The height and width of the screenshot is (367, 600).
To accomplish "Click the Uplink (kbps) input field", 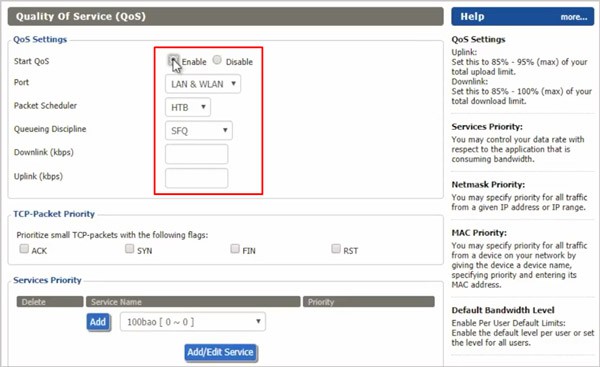I will (x=197, y=178).
